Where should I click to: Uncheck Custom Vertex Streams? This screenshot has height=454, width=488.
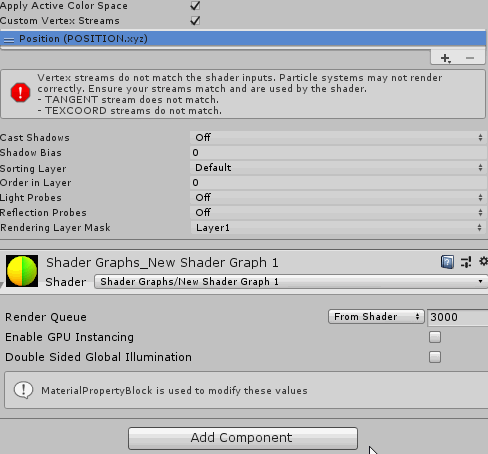coord(195,21)
